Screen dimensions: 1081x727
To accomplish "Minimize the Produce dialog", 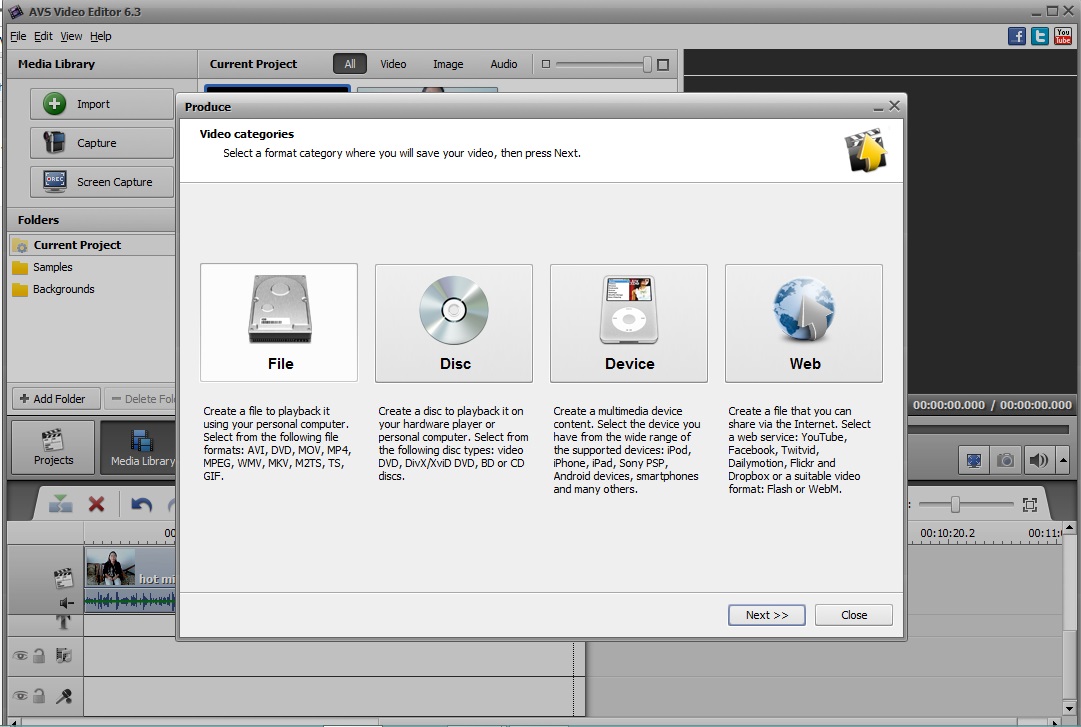I will (878, 107).
